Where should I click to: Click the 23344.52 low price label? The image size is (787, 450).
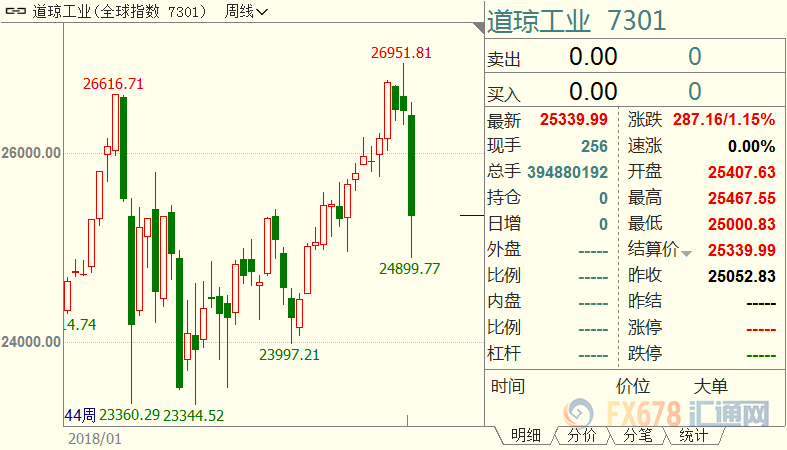point(194,414)
